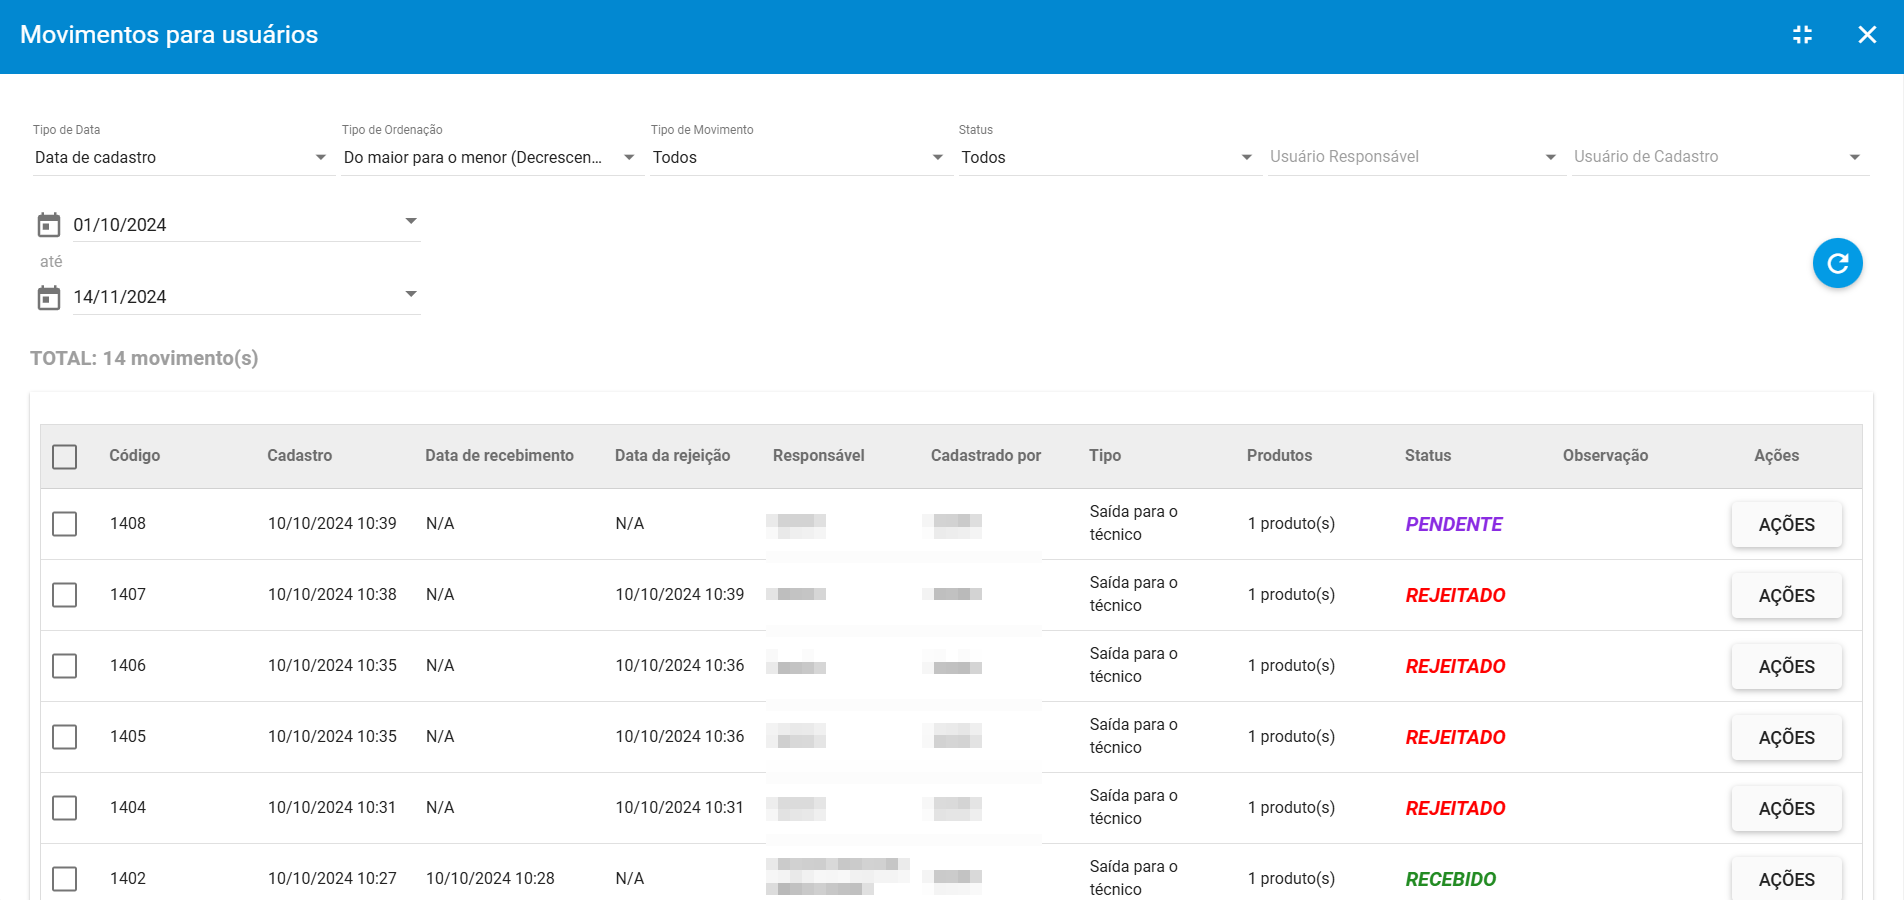Click 'Saída para o técnico' in row 1408

pos(1134,523)
